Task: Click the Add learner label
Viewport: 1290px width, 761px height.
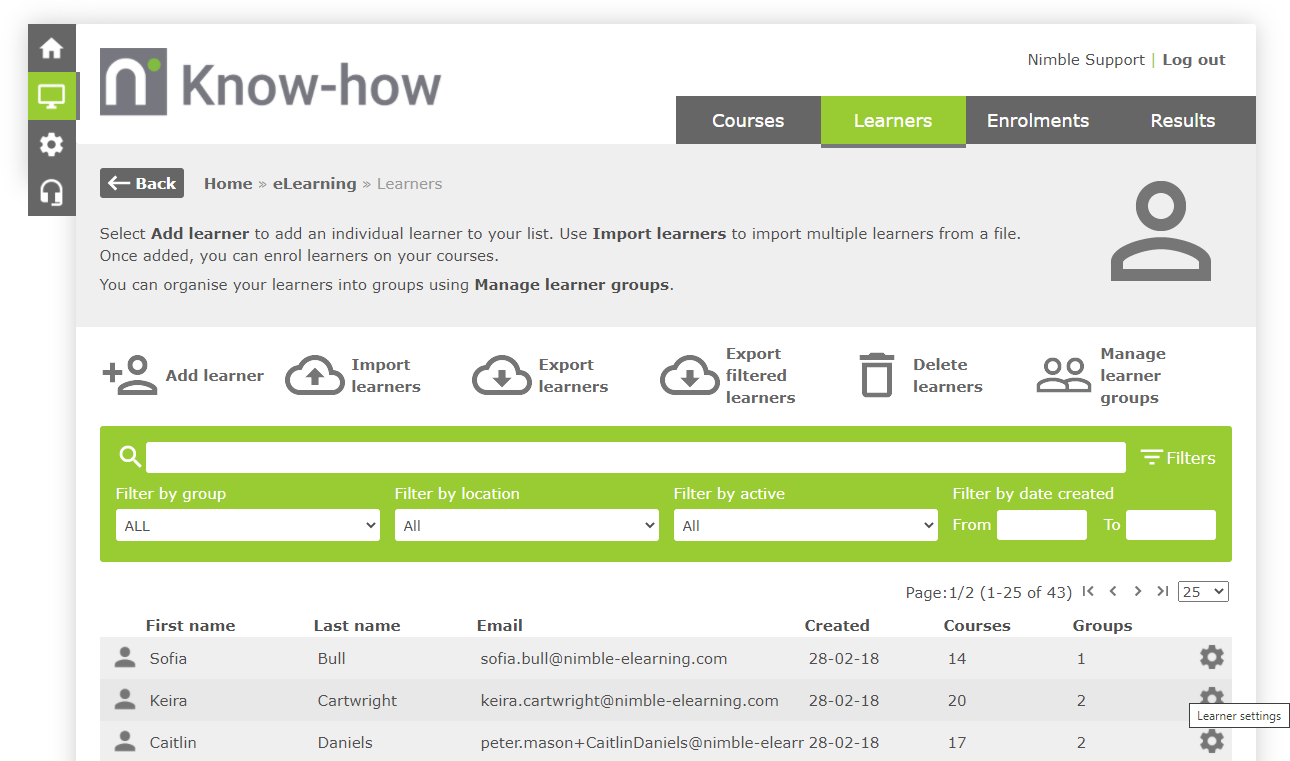Action: click(x=215, y=376)
